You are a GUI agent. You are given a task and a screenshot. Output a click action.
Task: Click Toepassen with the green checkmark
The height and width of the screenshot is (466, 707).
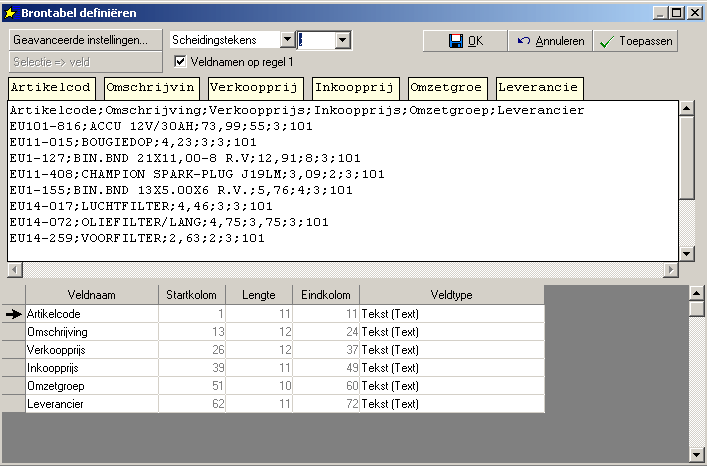(634, 41)
